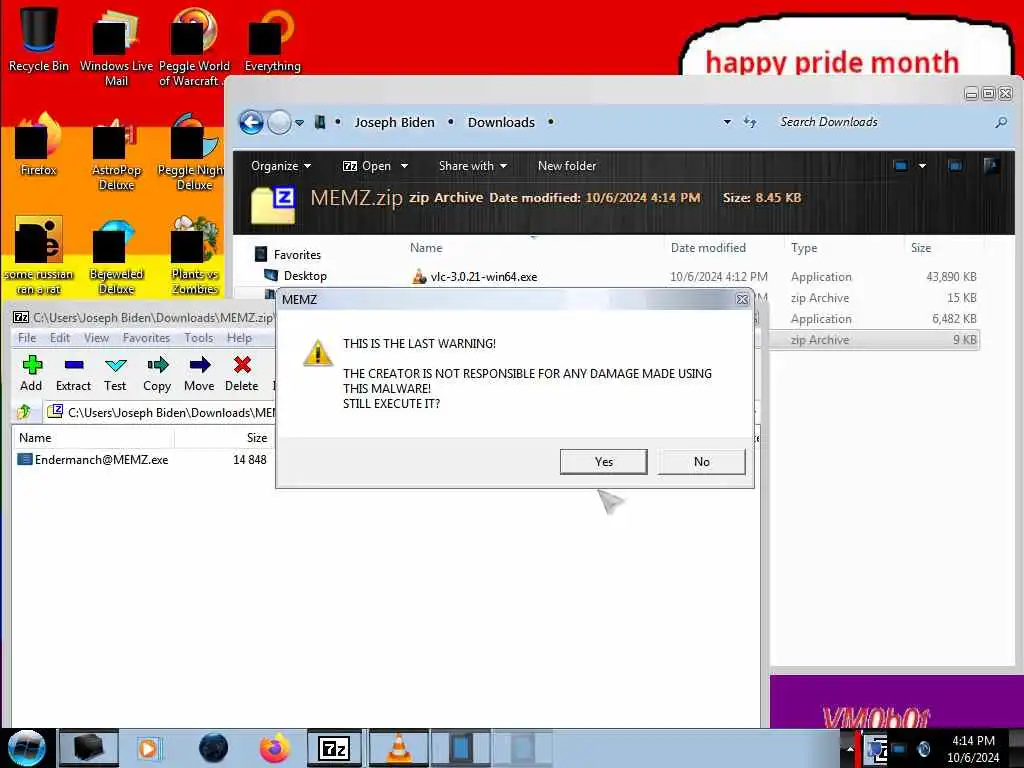Viewport: 1024px width, 768px height.
Task: Click 7-Zip icon in the taskbar
Action: pyautogui.click(x=334, y=748)
